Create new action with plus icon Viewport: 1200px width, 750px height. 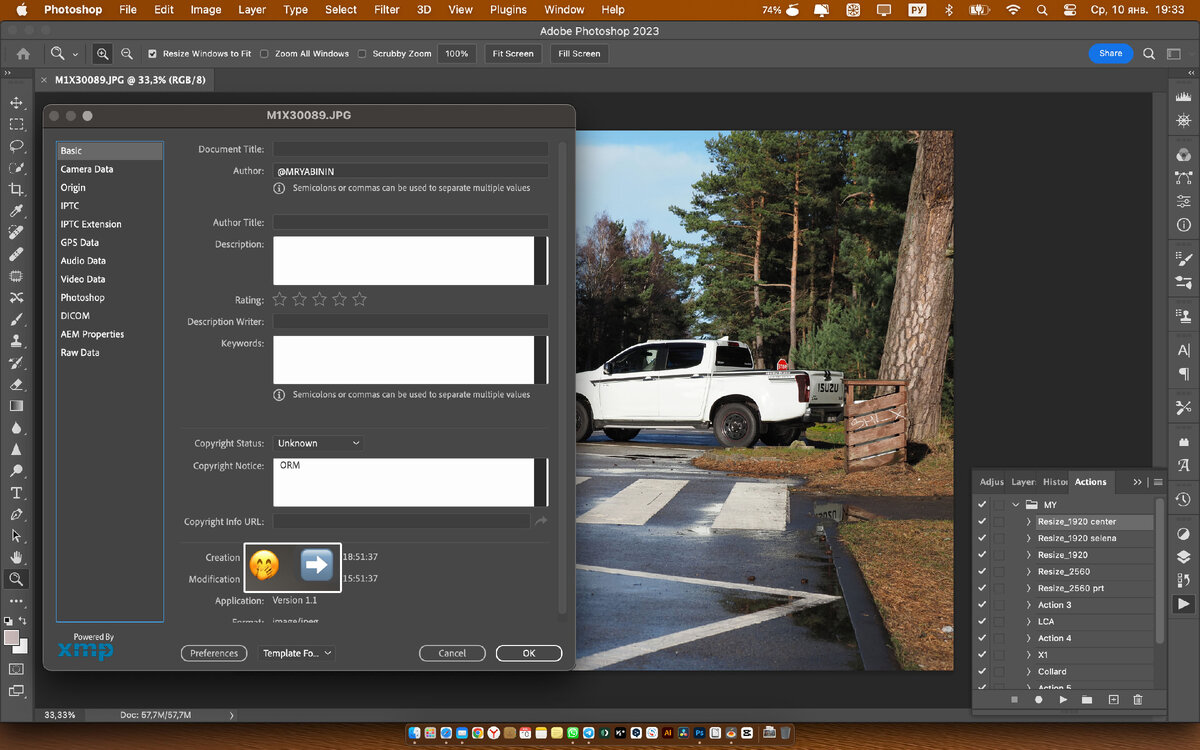pos(1113,700)
